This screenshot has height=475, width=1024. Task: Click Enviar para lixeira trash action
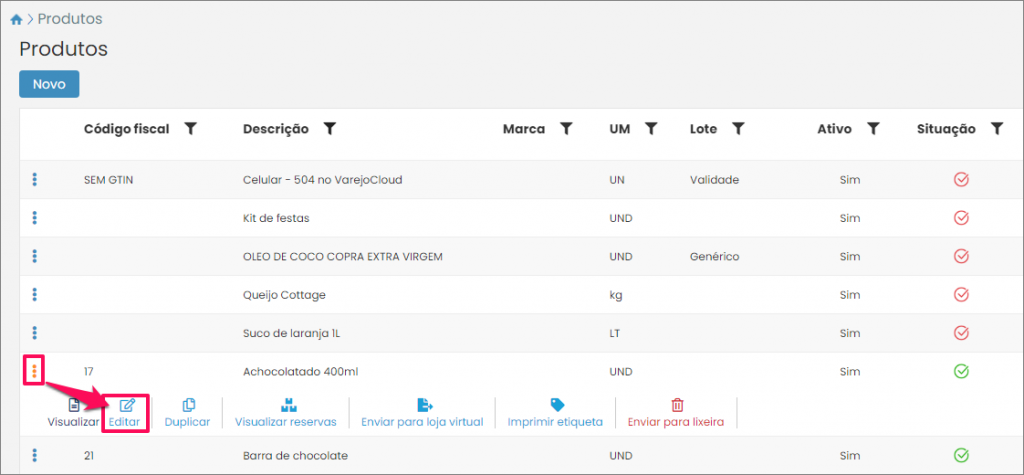click(676, 412)
